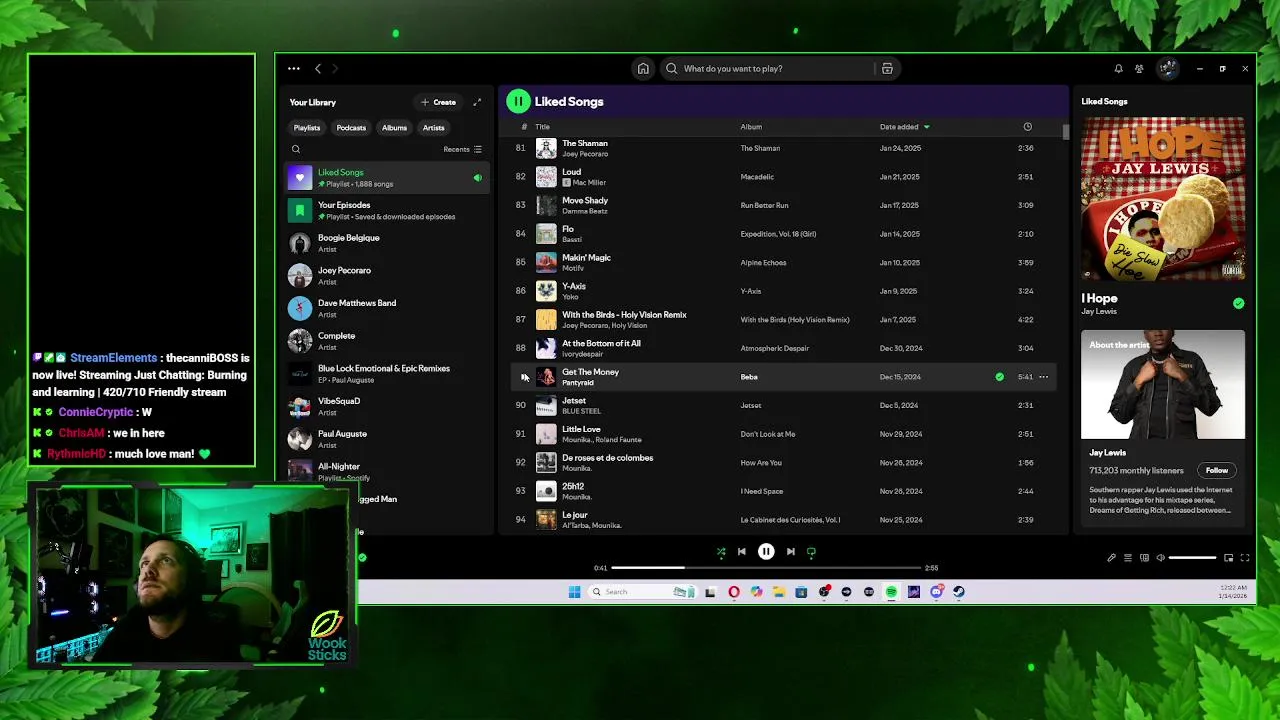Open Lyrics microphone icon
This screenshot has width=1280, height=720.
1111,558
